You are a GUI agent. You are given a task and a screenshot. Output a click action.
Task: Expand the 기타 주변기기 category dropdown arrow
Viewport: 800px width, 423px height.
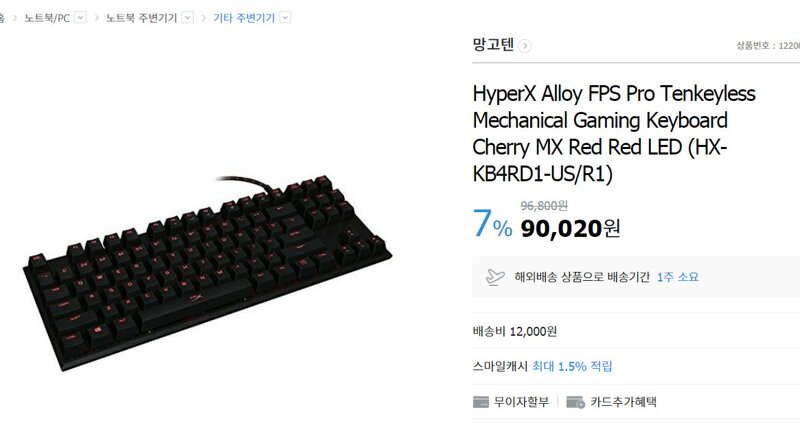(286, 18)
